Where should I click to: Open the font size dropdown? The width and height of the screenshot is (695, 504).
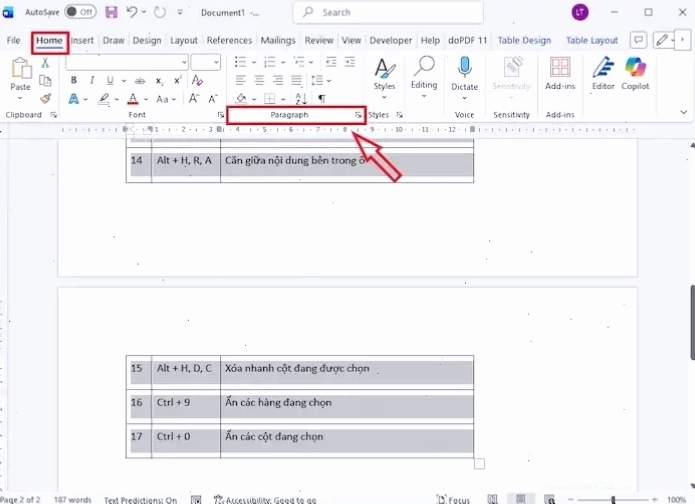(x=216, y=63)
